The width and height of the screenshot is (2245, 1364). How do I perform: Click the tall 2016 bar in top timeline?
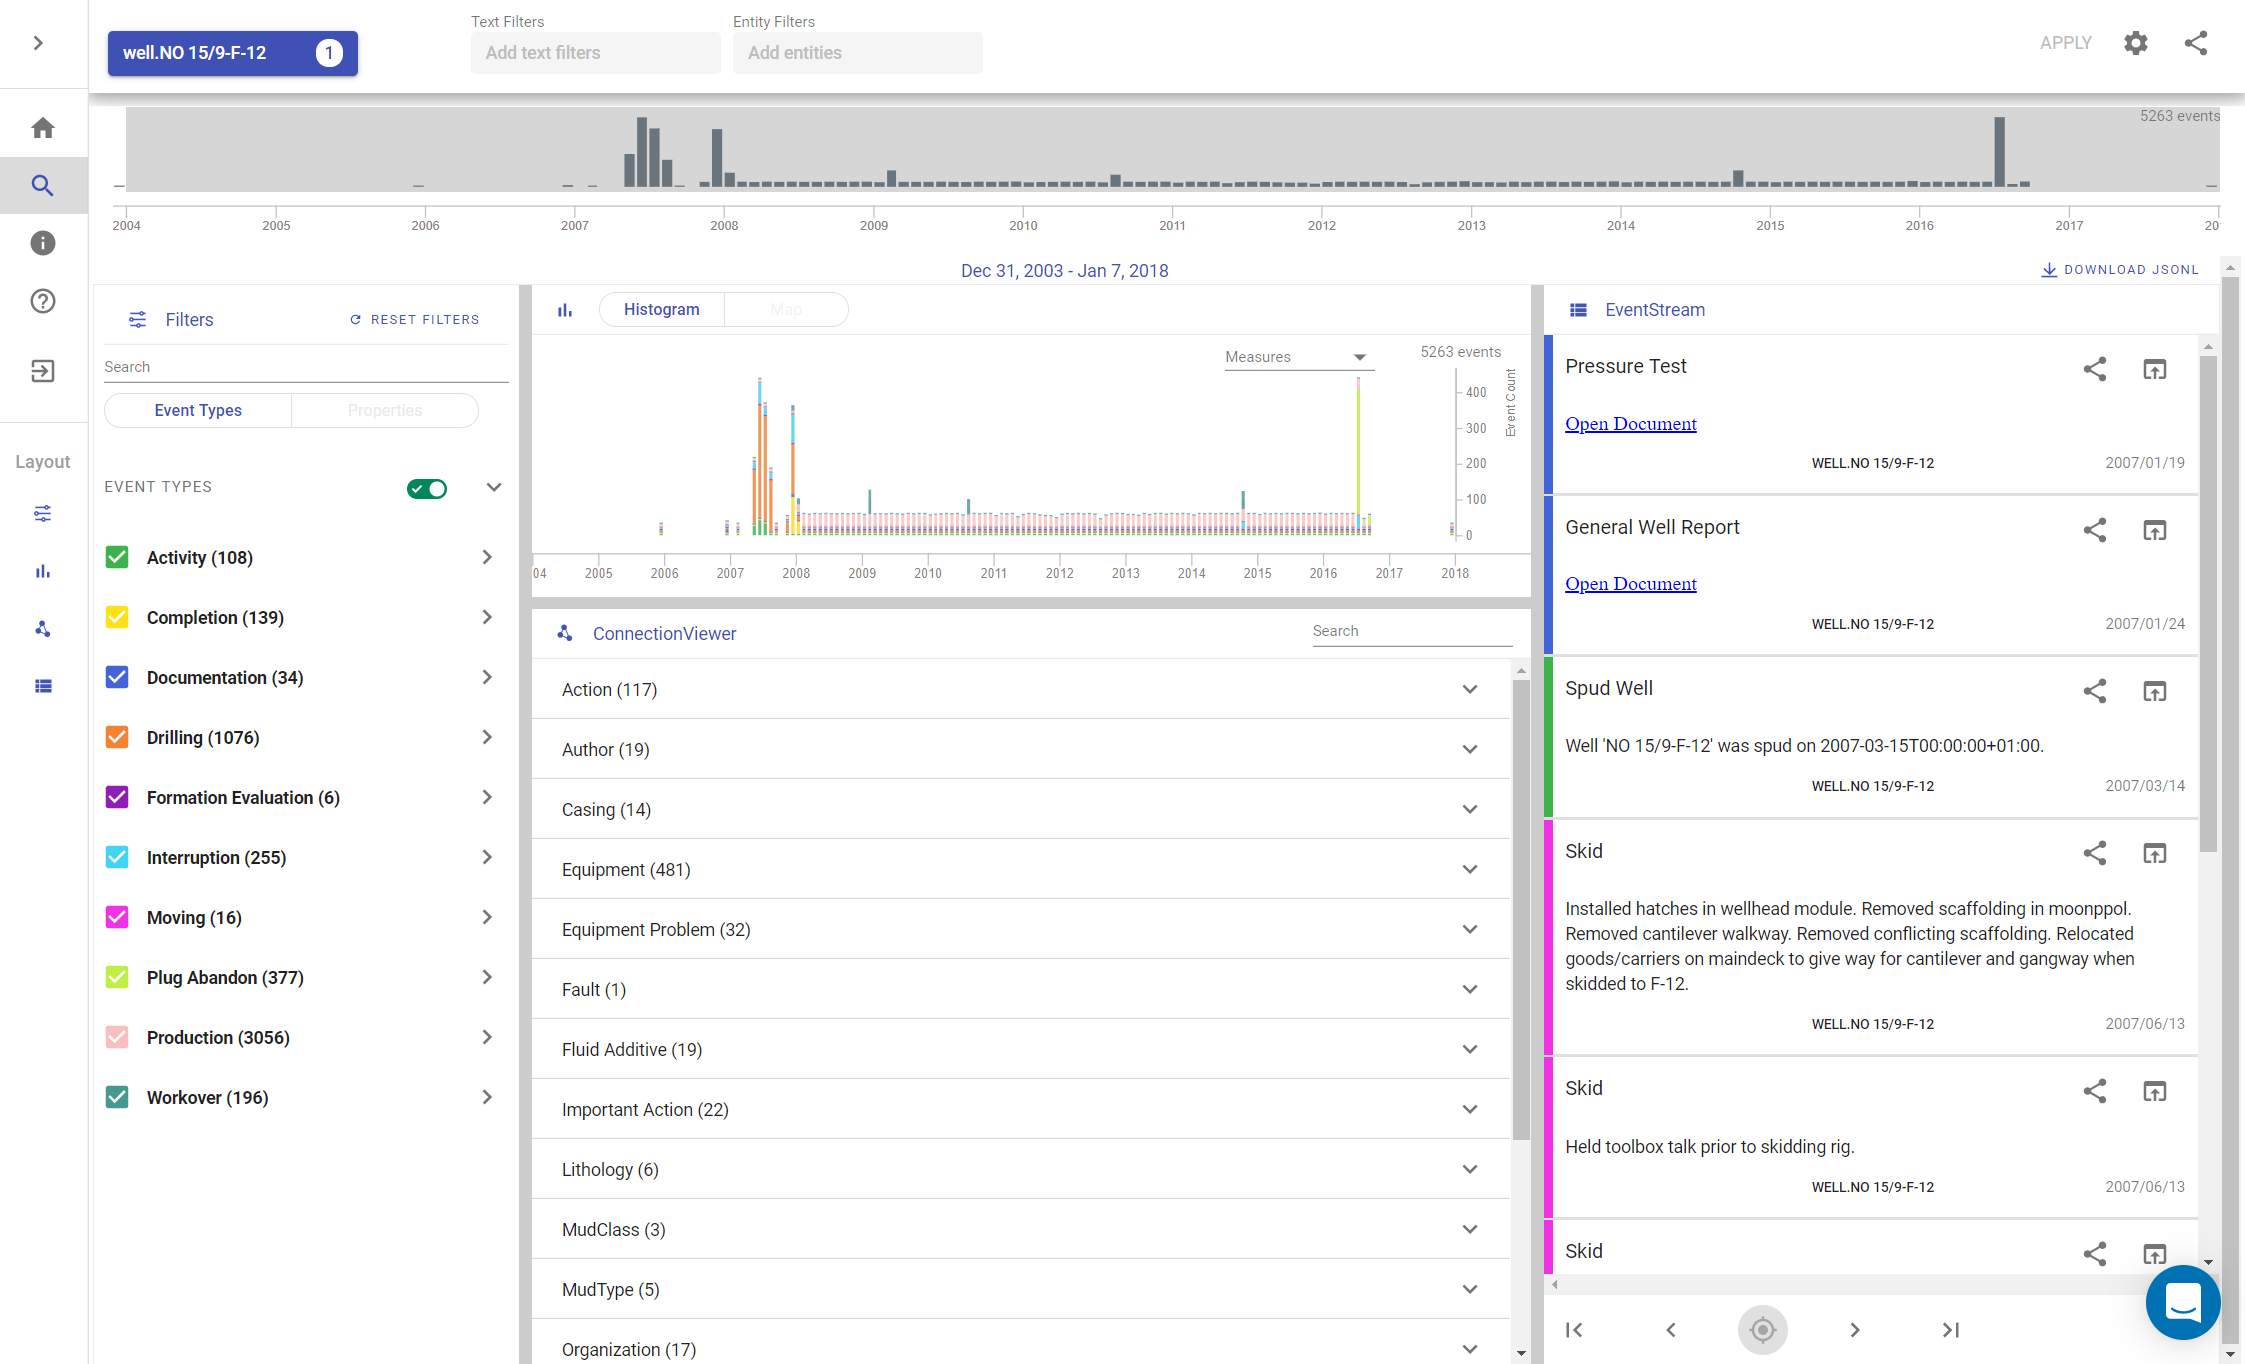point(2000,152)
